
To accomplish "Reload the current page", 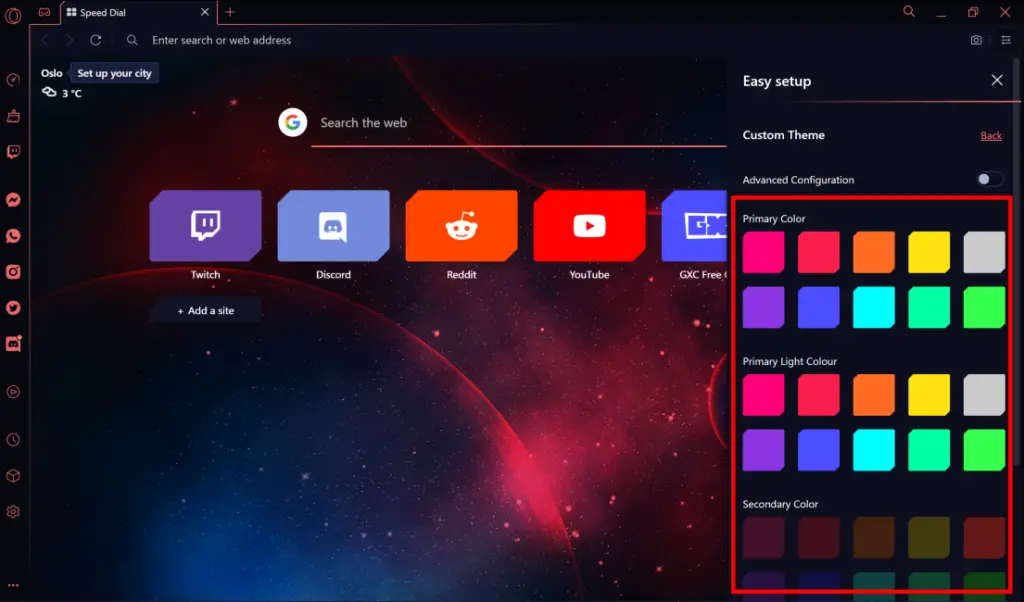I will click(x=95, y=40).
